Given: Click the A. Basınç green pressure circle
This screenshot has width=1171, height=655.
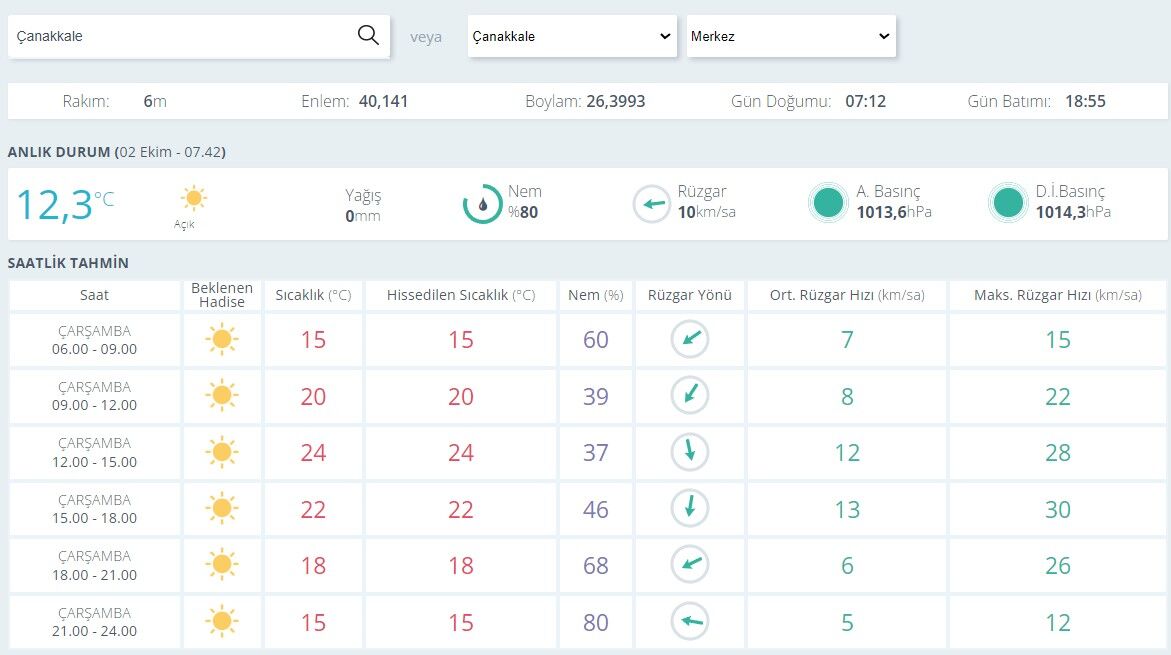Looking at the screenshot, I should (x=828, y=203).
